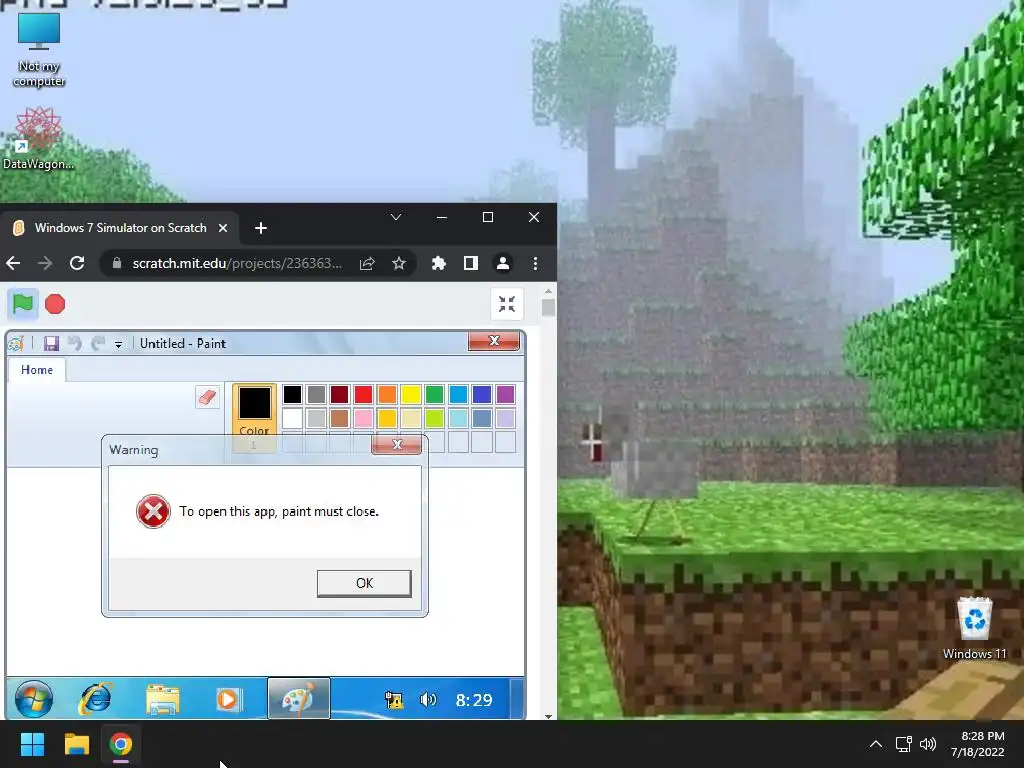Pick the yellow palette color
This screenshot has width=1024, height=768.
410,394
